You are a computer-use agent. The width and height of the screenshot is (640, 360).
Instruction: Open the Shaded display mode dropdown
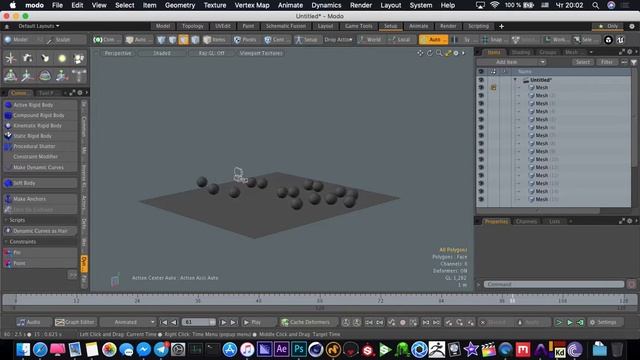162,53
